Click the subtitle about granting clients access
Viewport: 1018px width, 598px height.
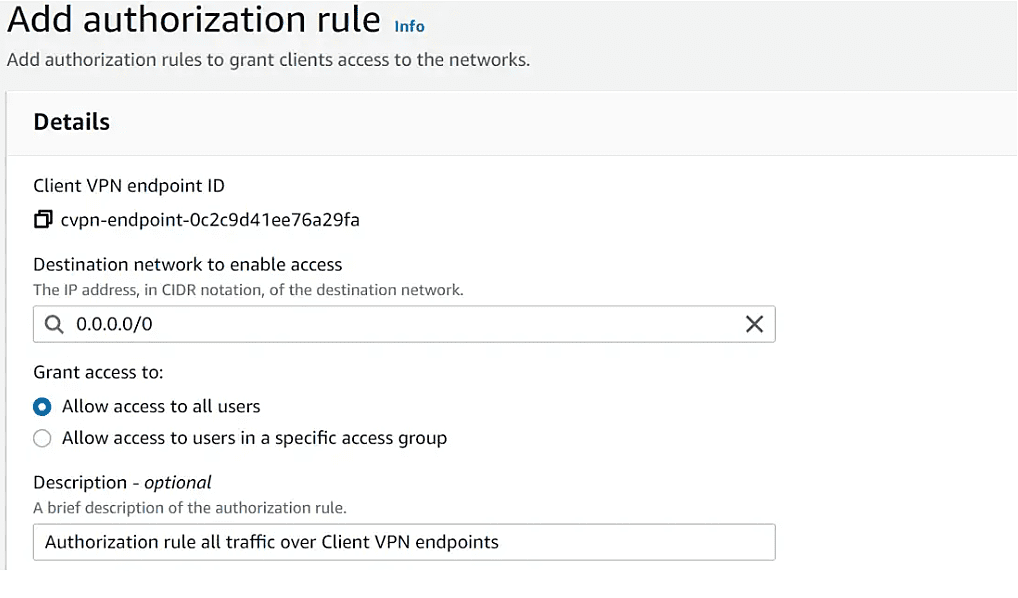coord(268,60)
